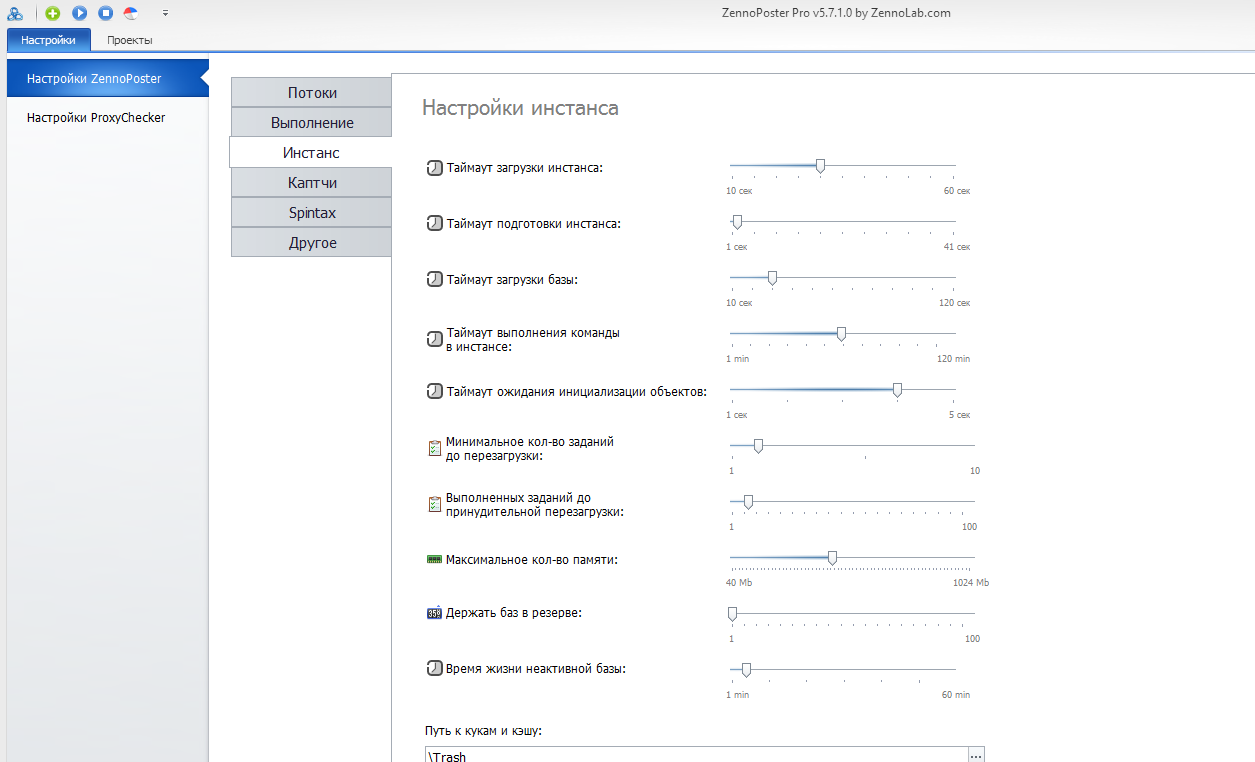The height and width of the screenshot is (762, 1255).
Task: Click the 5 сек maximum label
Action: (x=958, y=415)
